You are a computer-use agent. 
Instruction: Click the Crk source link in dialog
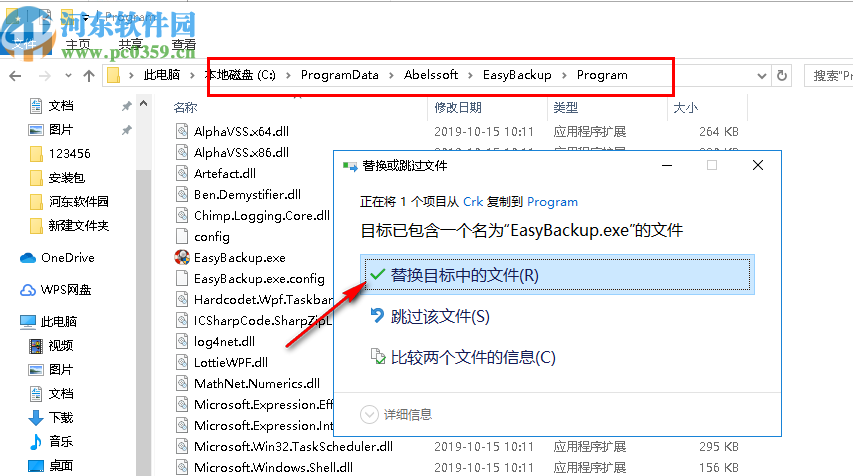(x=473, y=202)
